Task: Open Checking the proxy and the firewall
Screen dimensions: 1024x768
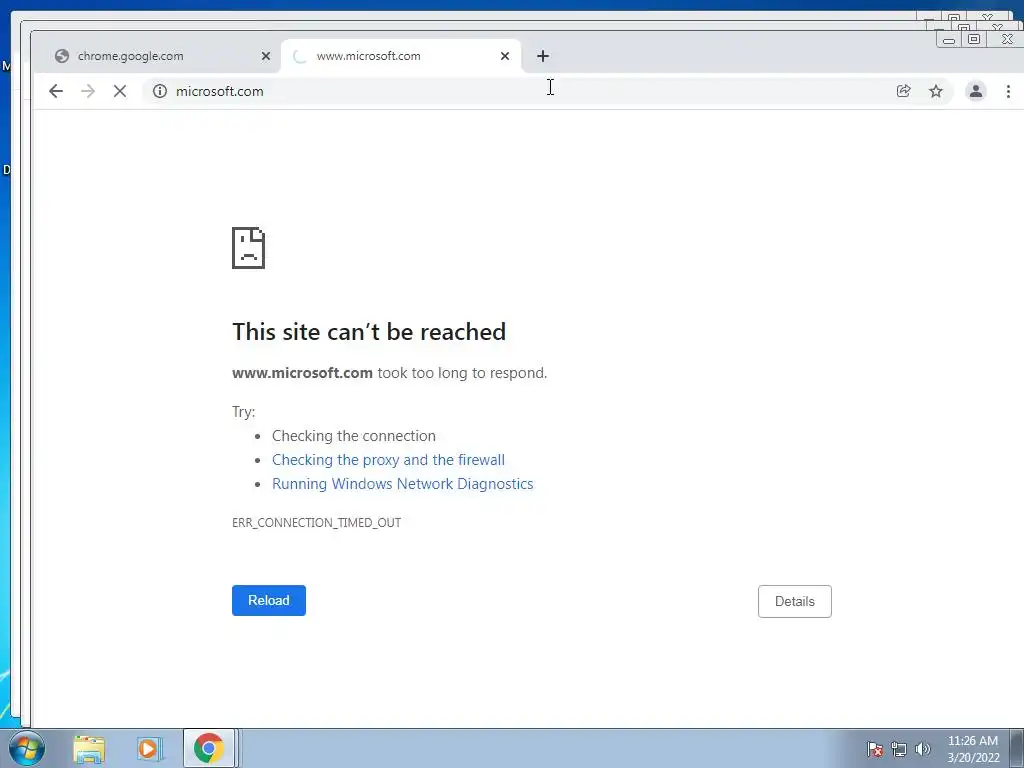Action: pos(388,460)
